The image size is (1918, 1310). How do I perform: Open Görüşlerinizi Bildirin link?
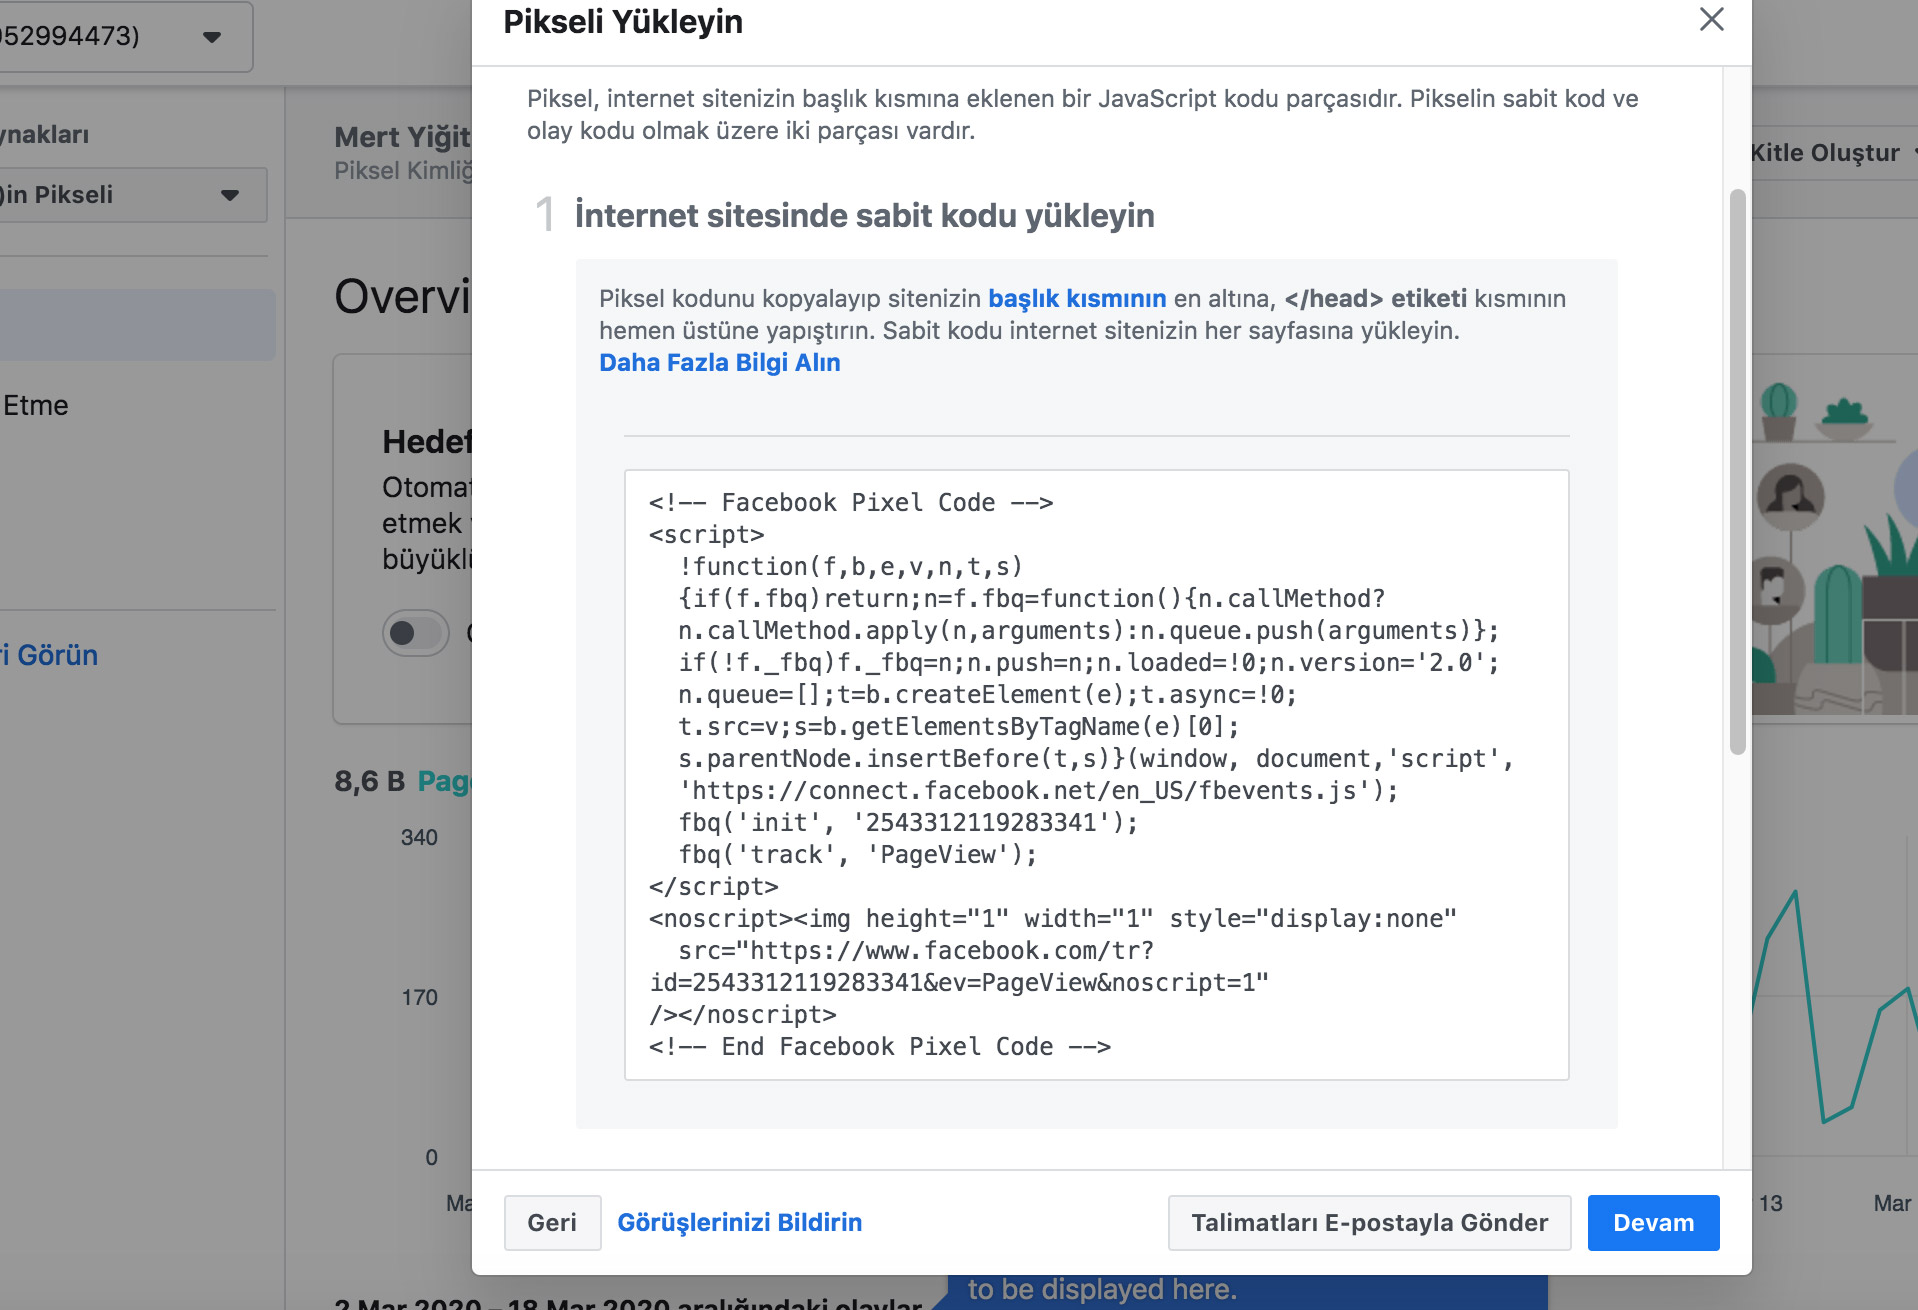pyautogui.click(x=739, y=1222)
